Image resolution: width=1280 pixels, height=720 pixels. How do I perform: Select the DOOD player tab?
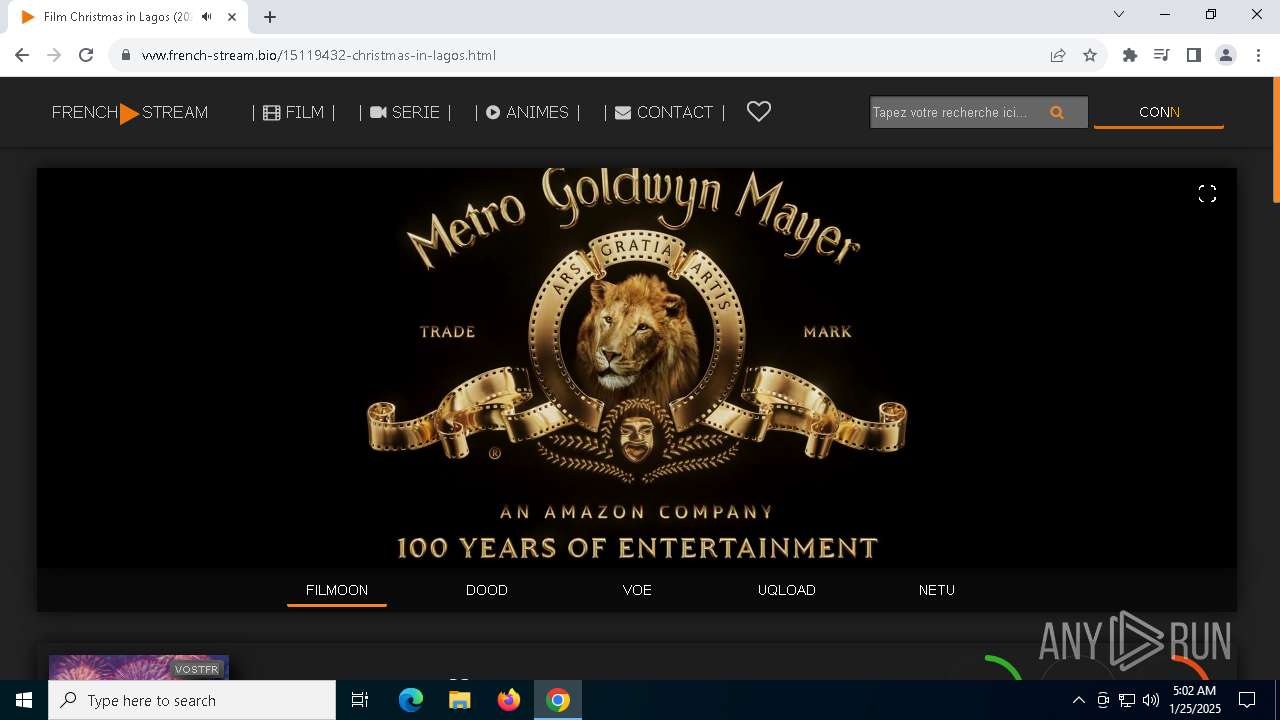(487, 590)
